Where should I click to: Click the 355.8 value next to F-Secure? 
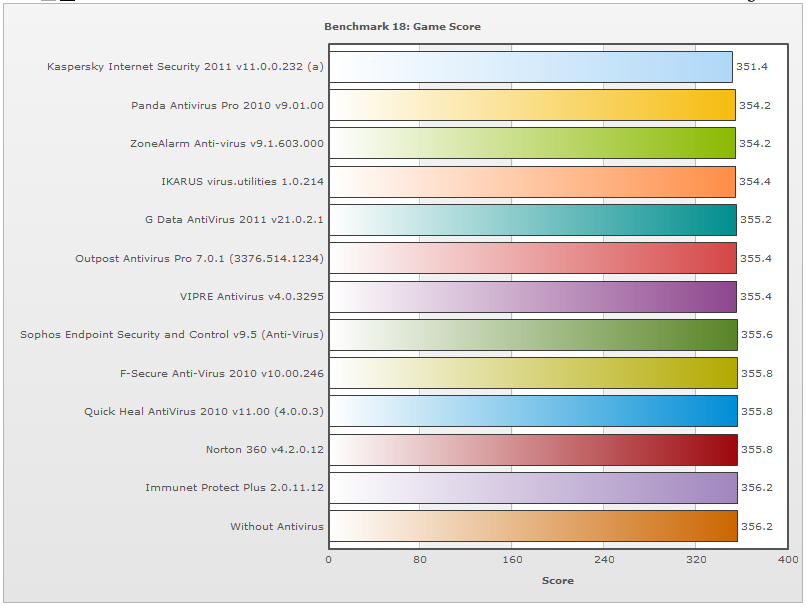click(757, 374)
